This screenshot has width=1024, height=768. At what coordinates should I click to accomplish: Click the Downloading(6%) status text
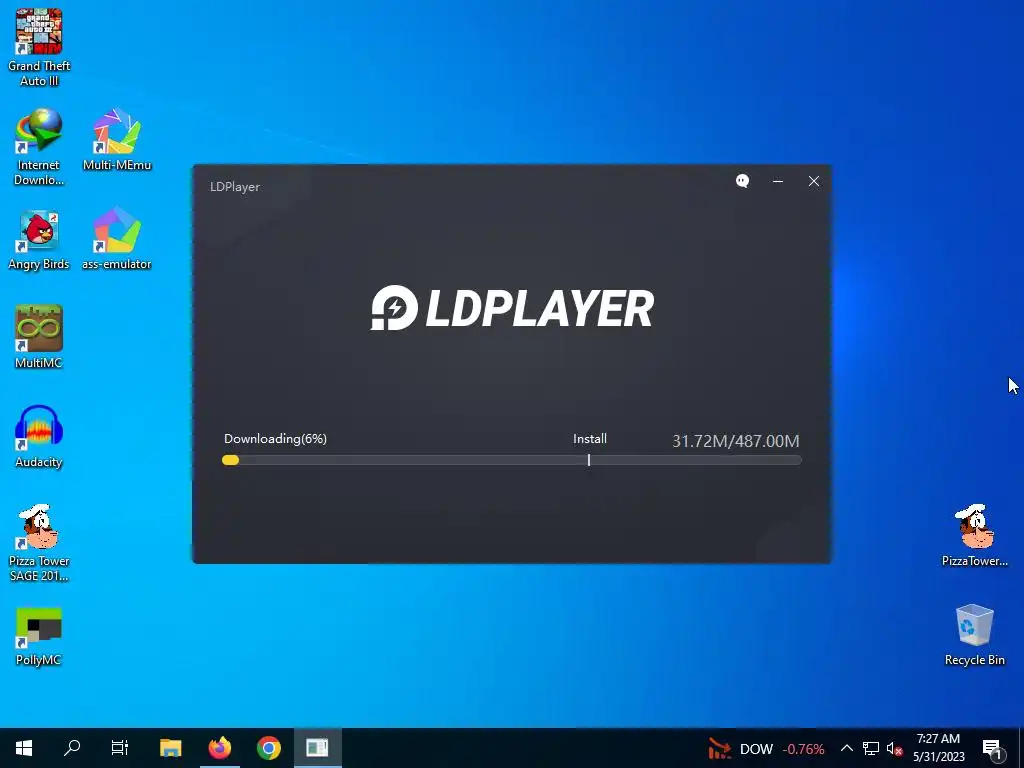click(x=275, y=439)
